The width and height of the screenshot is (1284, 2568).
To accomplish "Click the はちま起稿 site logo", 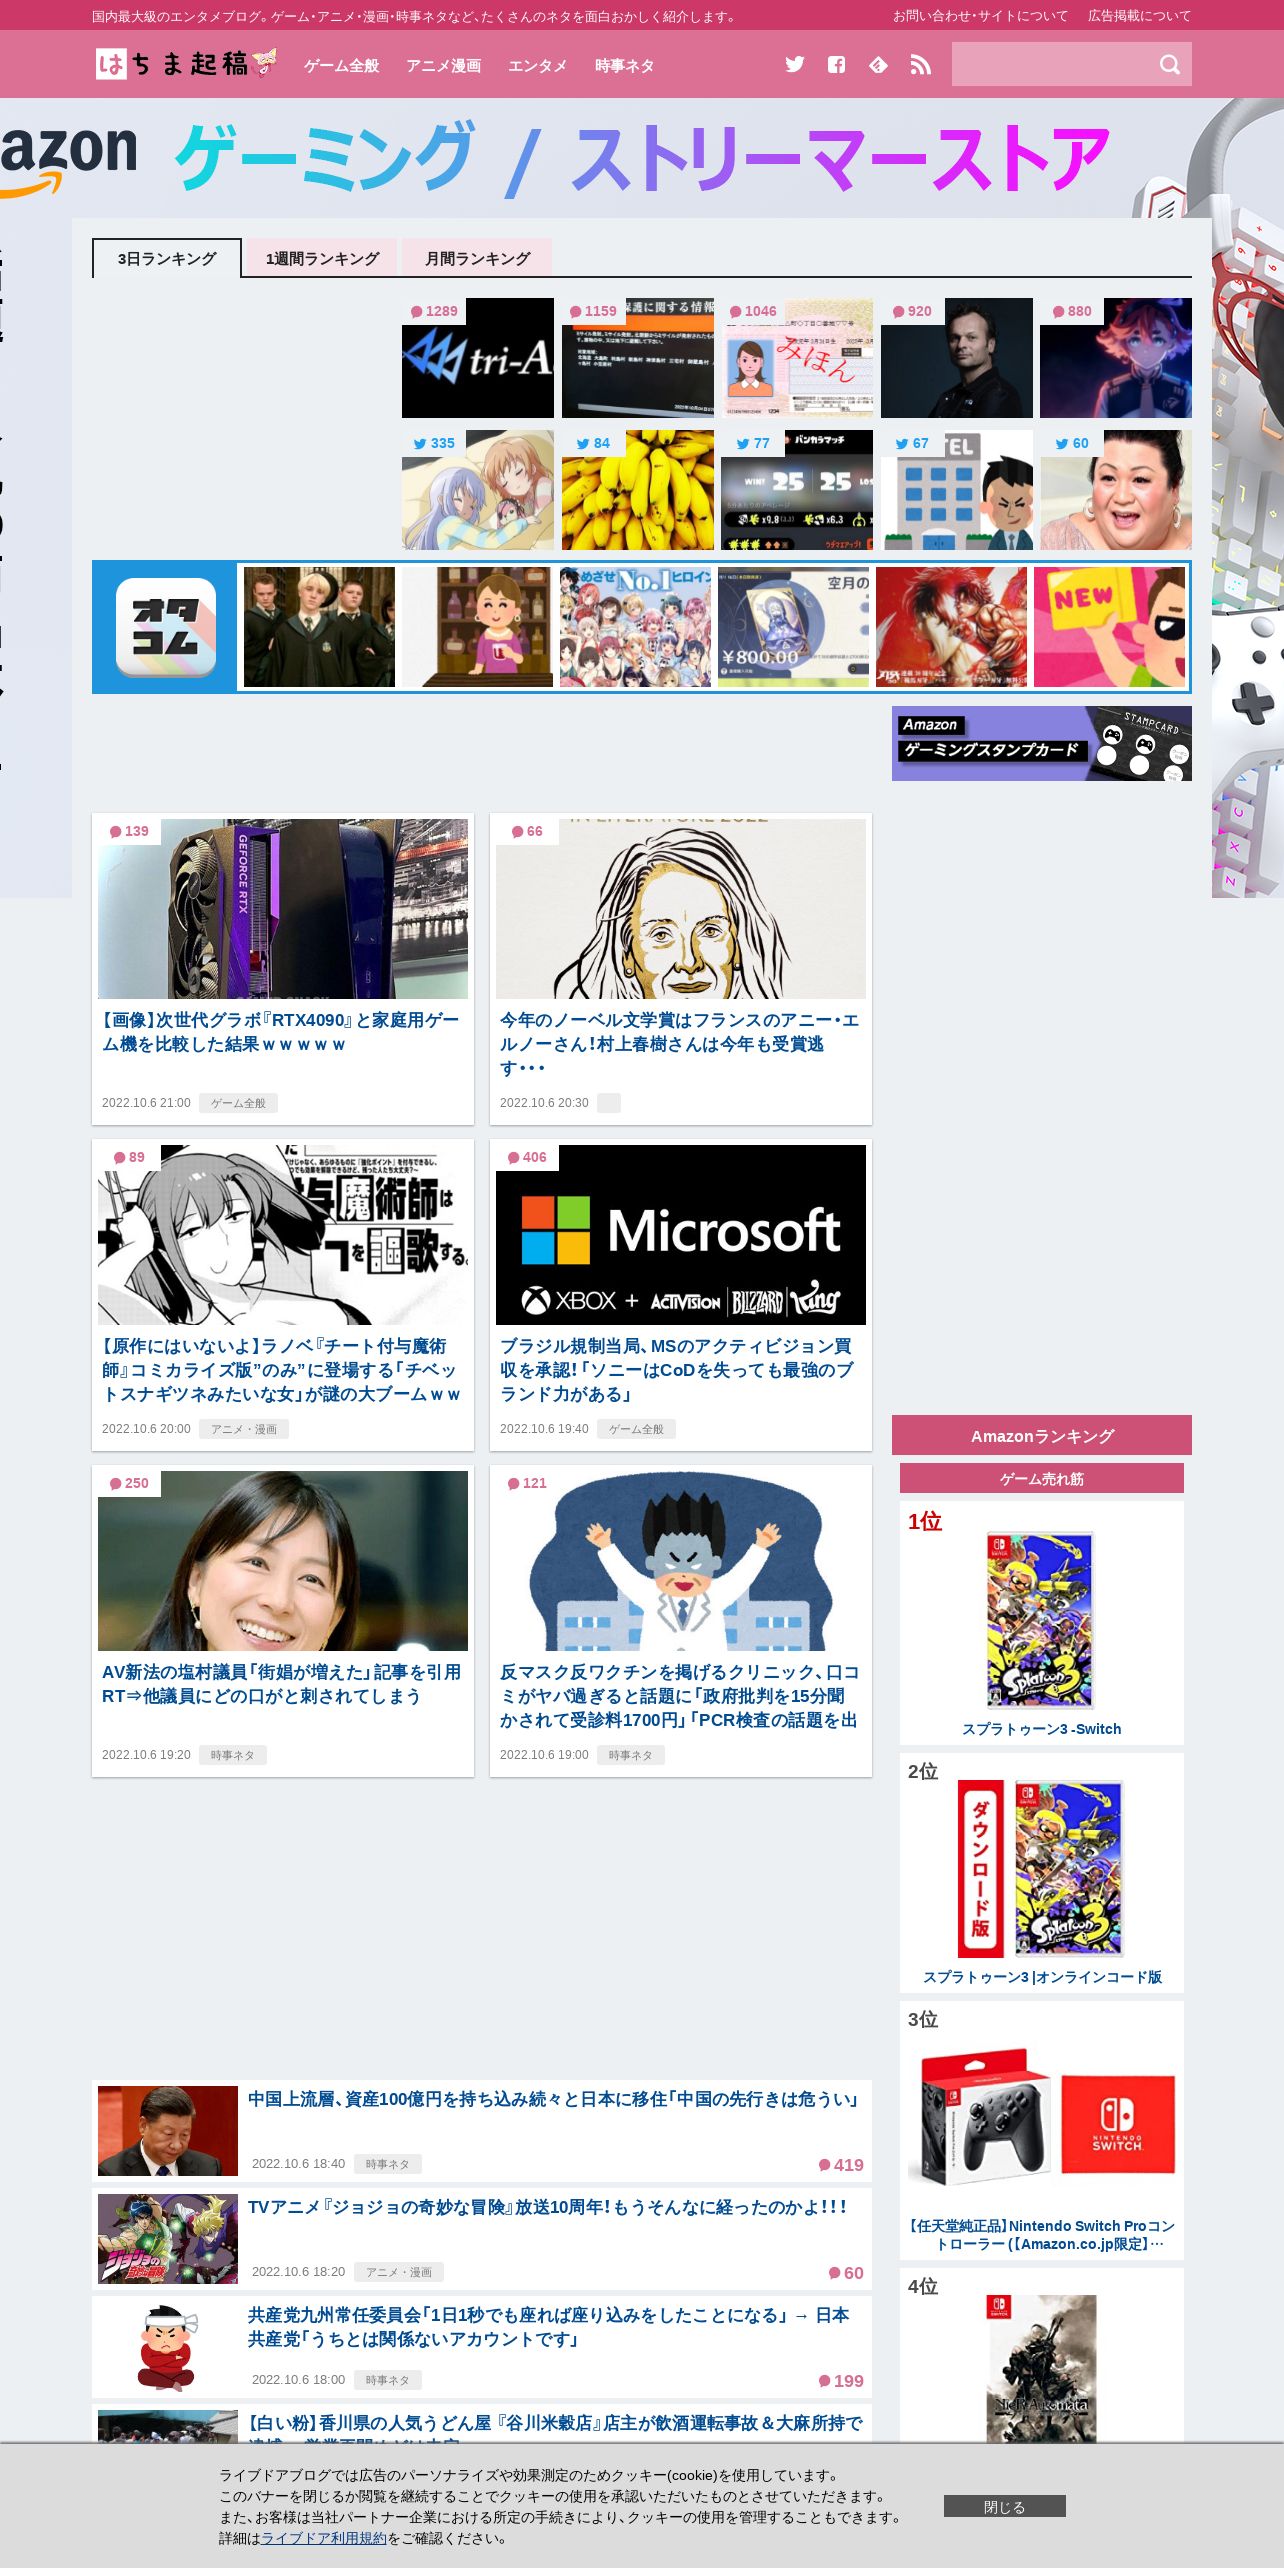I will (187, 64).
